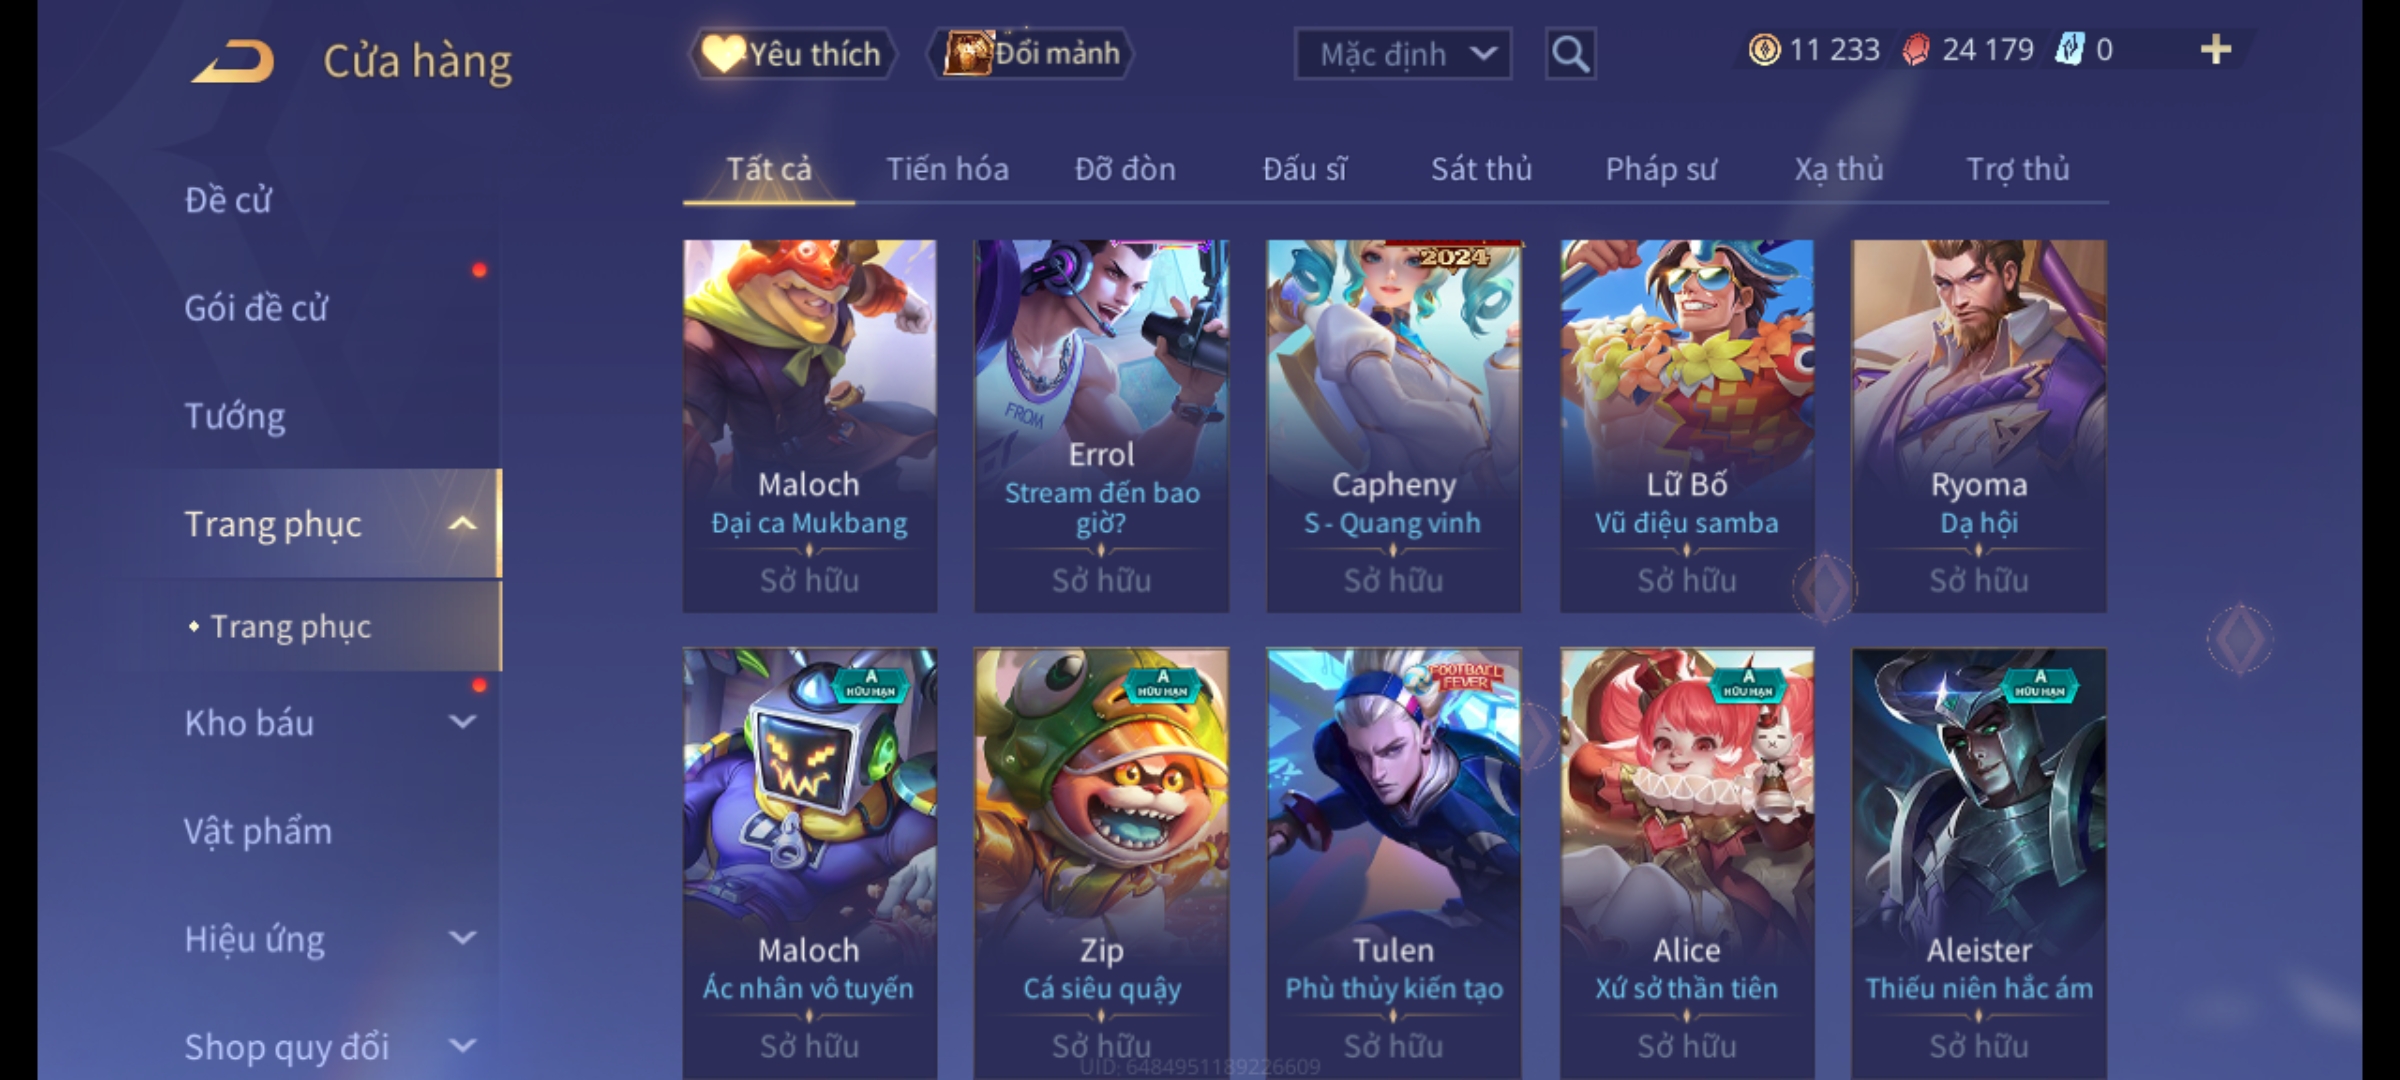Tap the plus icon to add currency
This screenshot has width=2400, height=1080.
pyautogui.click(x=2216, y=50)
